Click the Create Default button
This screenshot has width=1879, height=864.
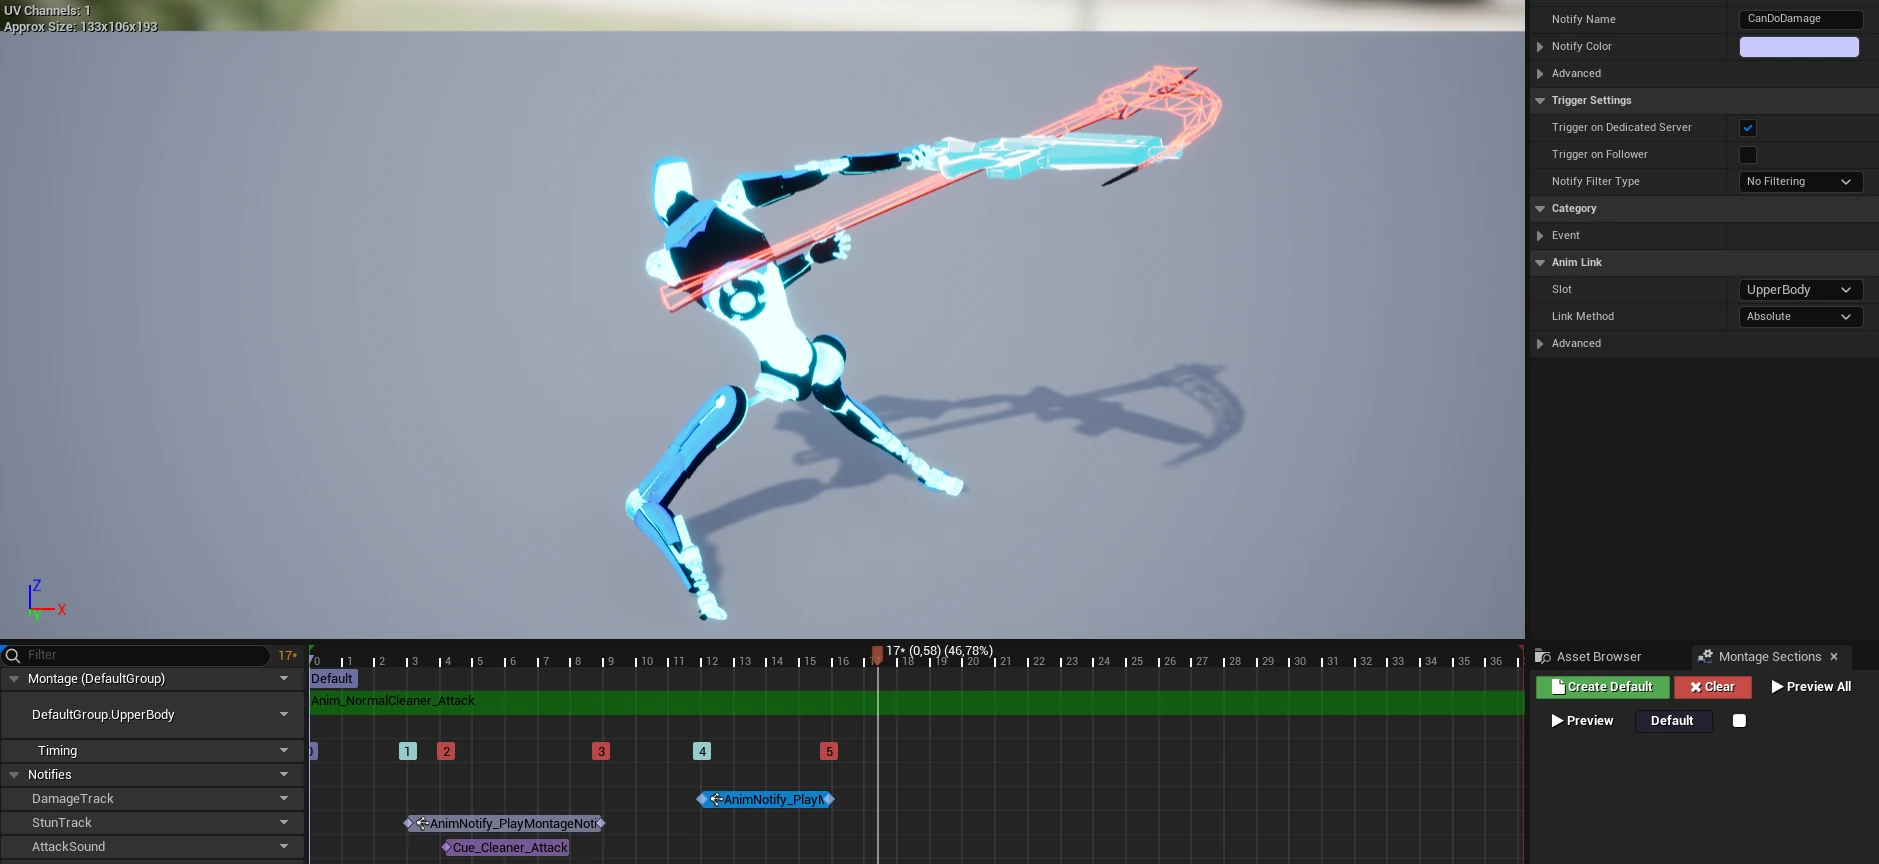click(x=1602, y=687)
